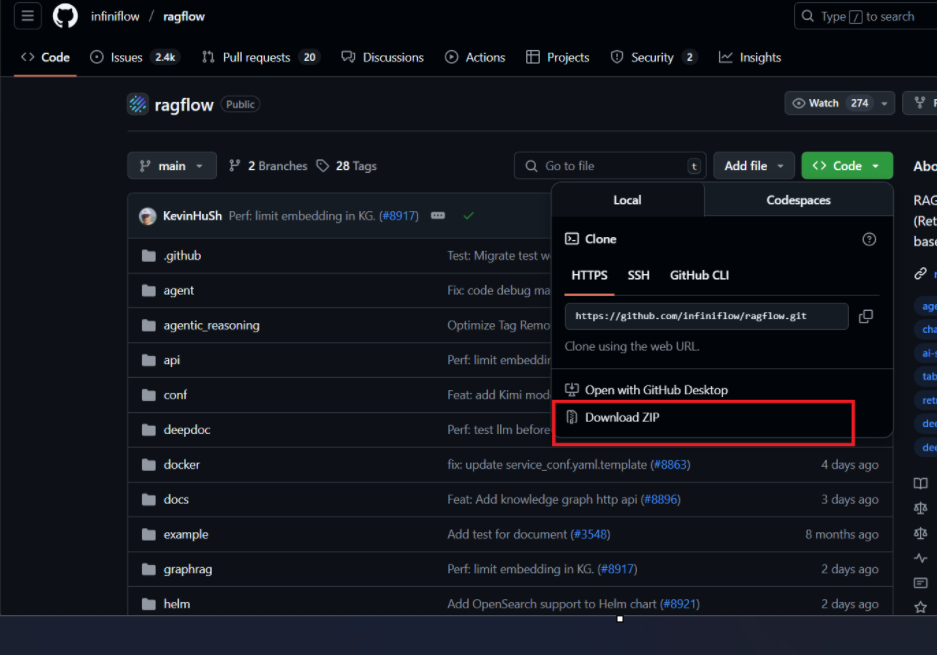The image size is (937, 655).
Task: Click the fork icon button
Action: (x=920, y=103)
